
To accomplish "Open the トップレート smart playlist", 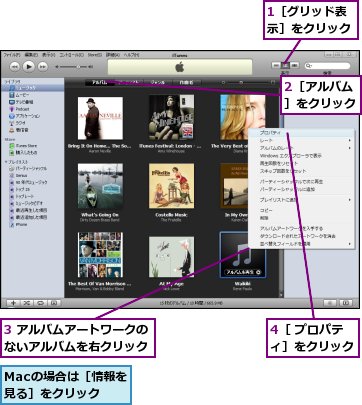I will click(x=32, y=196).
